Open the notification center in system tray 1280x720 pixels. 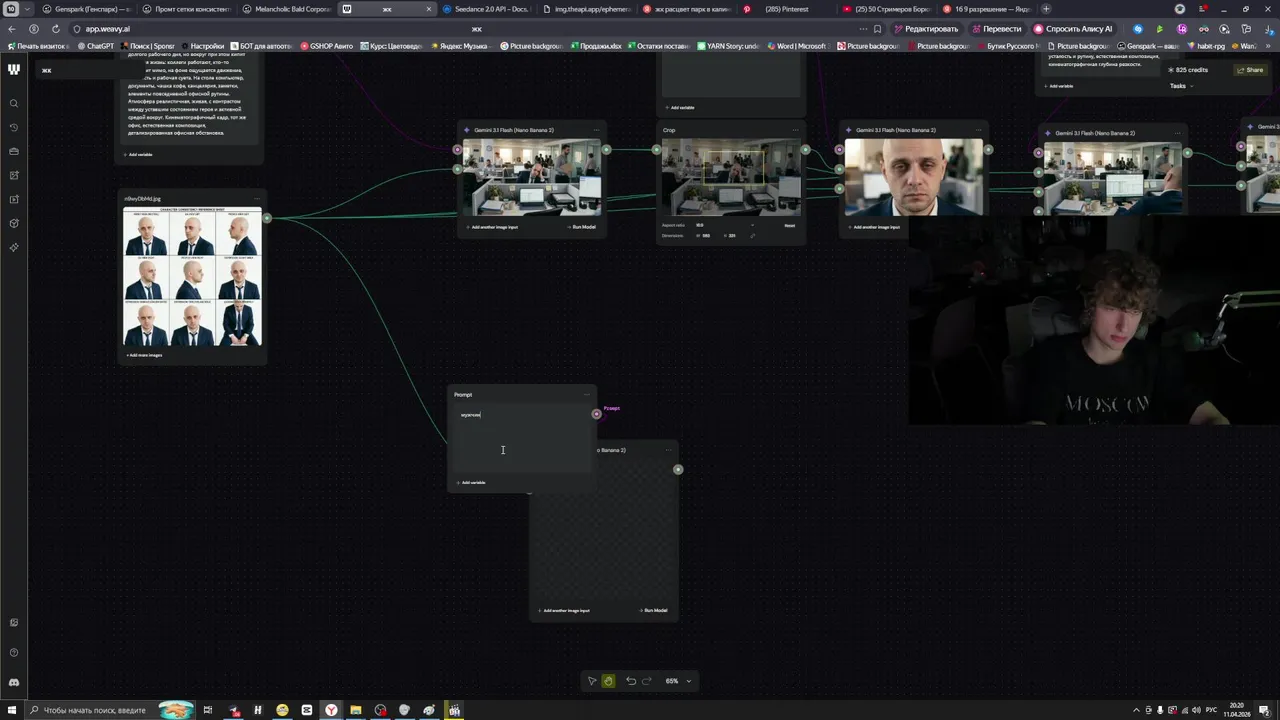(x=1264, y=710)
